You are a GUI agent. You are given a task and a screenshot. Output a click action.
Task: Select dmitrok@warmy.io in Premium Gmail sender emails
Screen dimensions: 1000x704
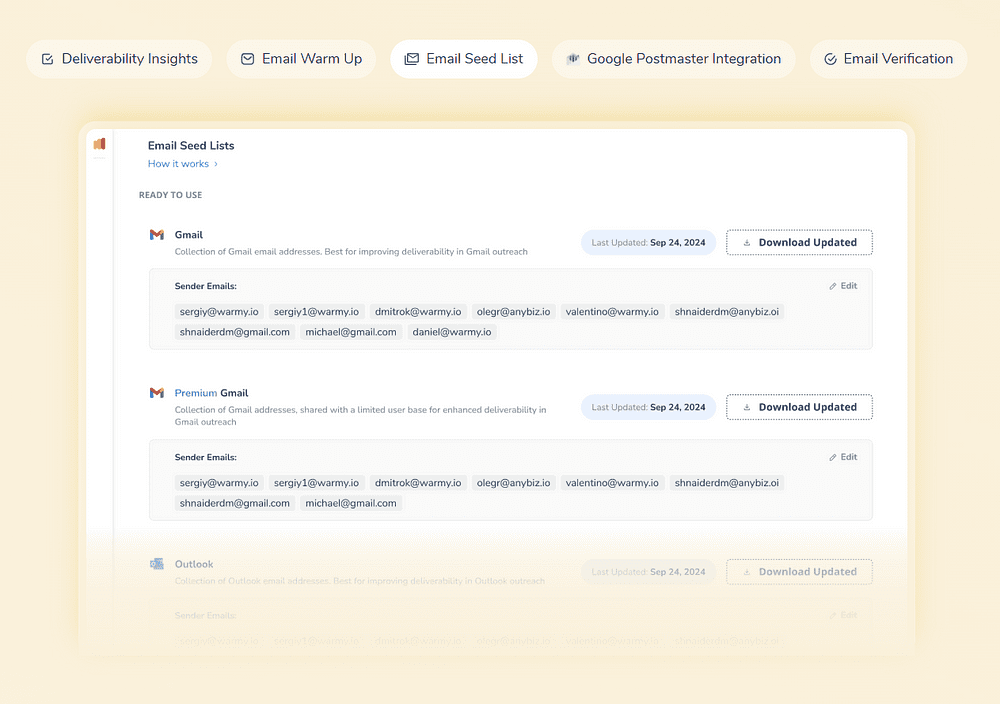(x=418, y=483)
